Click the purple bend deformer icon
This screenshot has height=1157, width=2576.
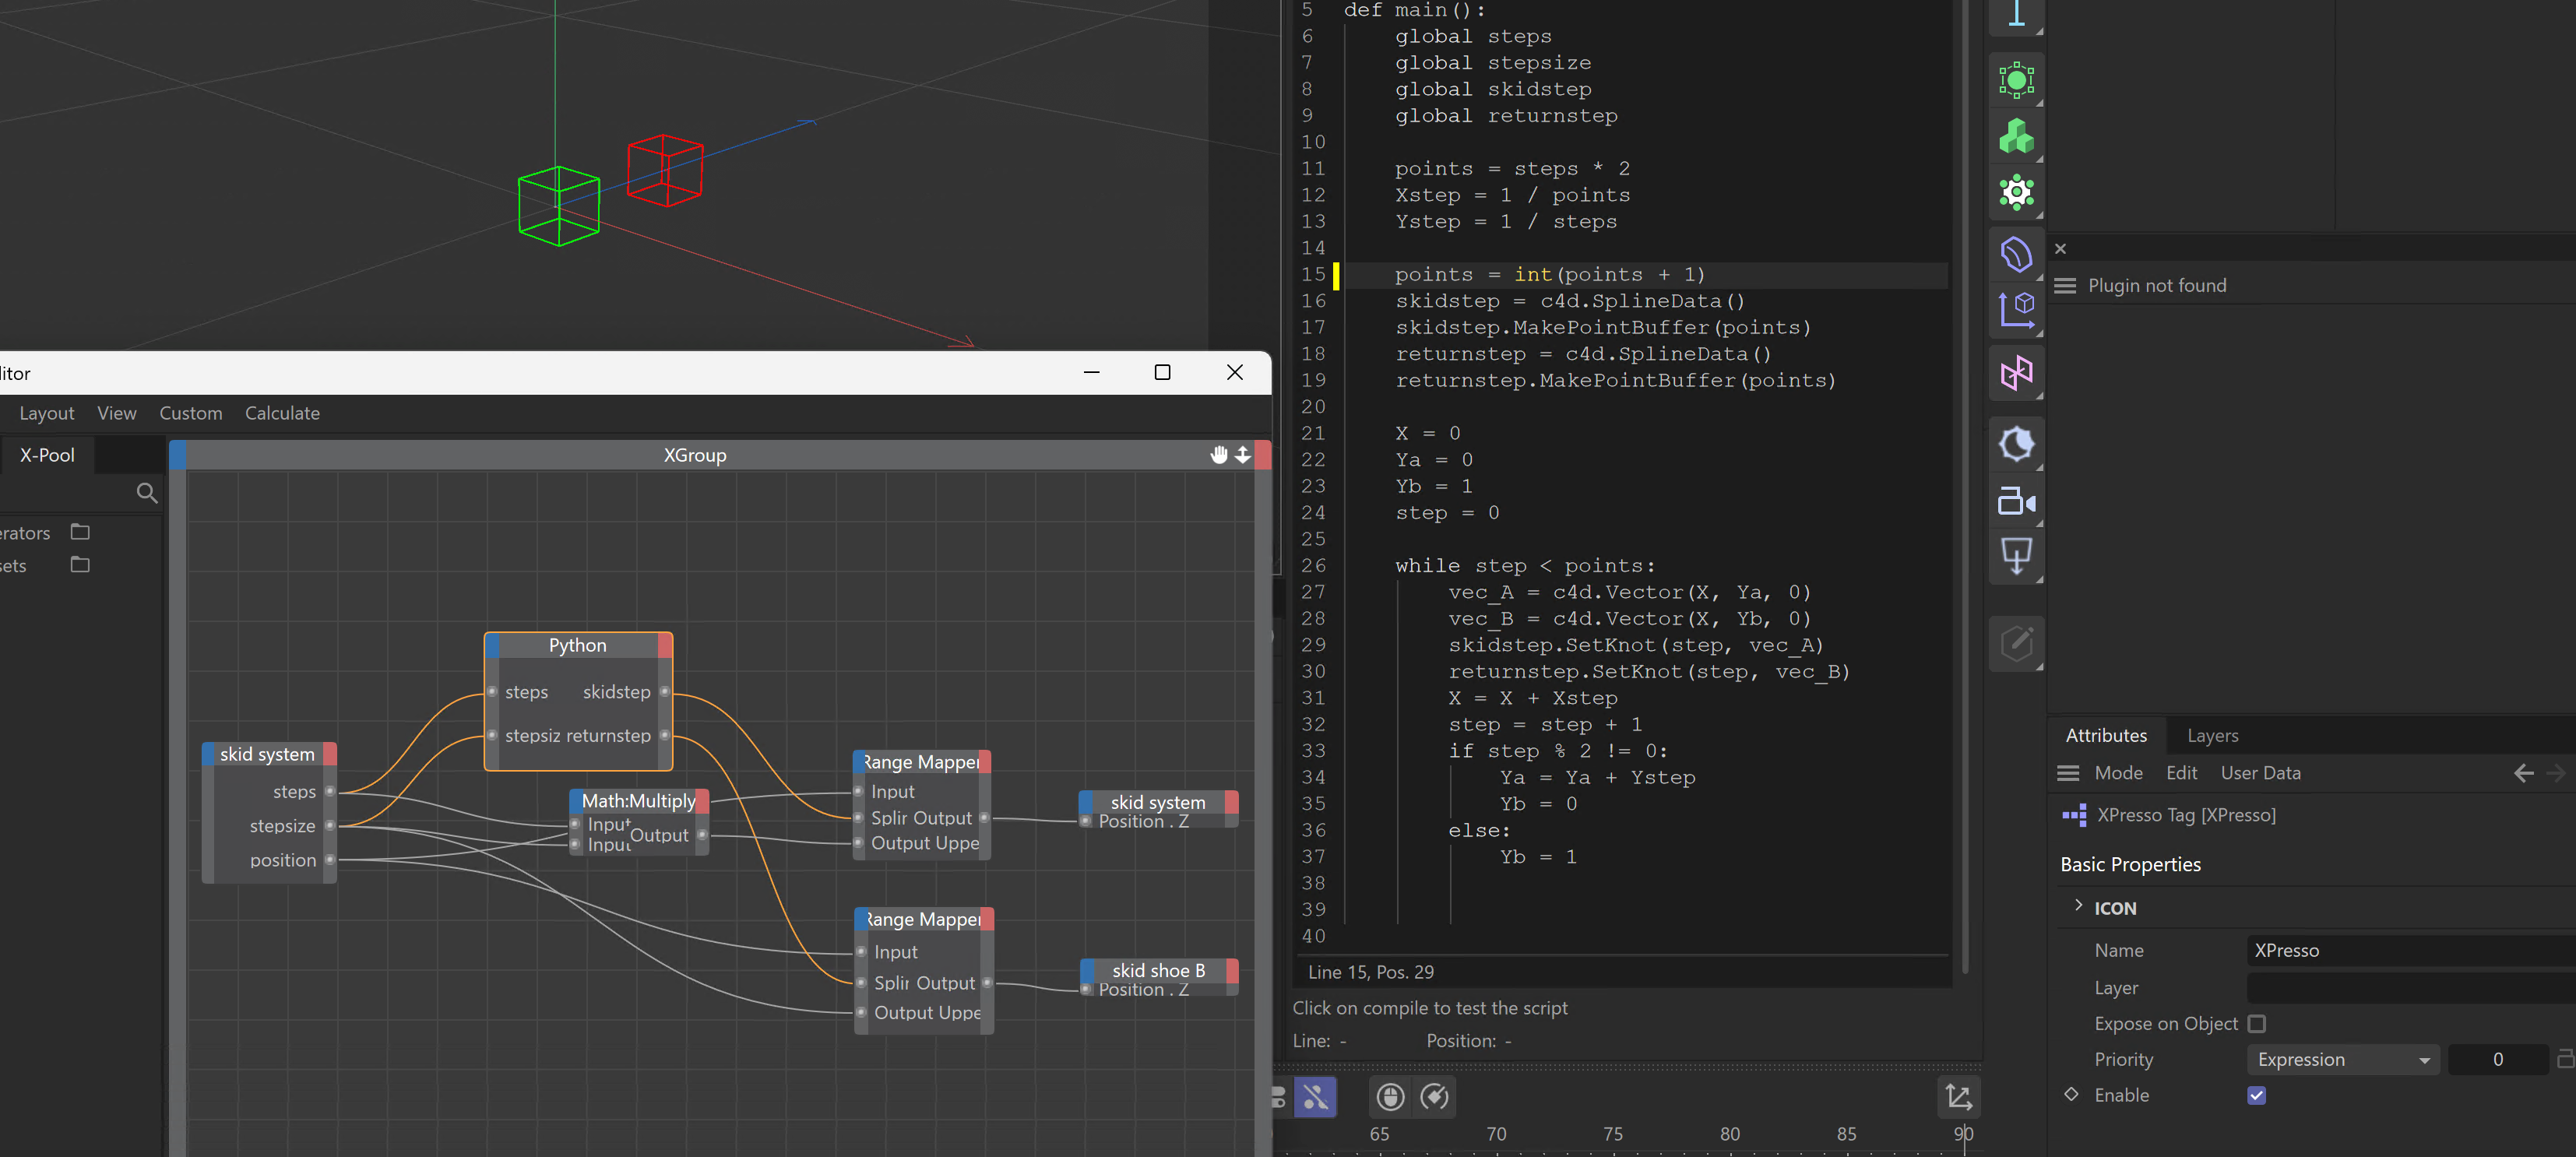pyautogui.click(x=2015, y=253)
